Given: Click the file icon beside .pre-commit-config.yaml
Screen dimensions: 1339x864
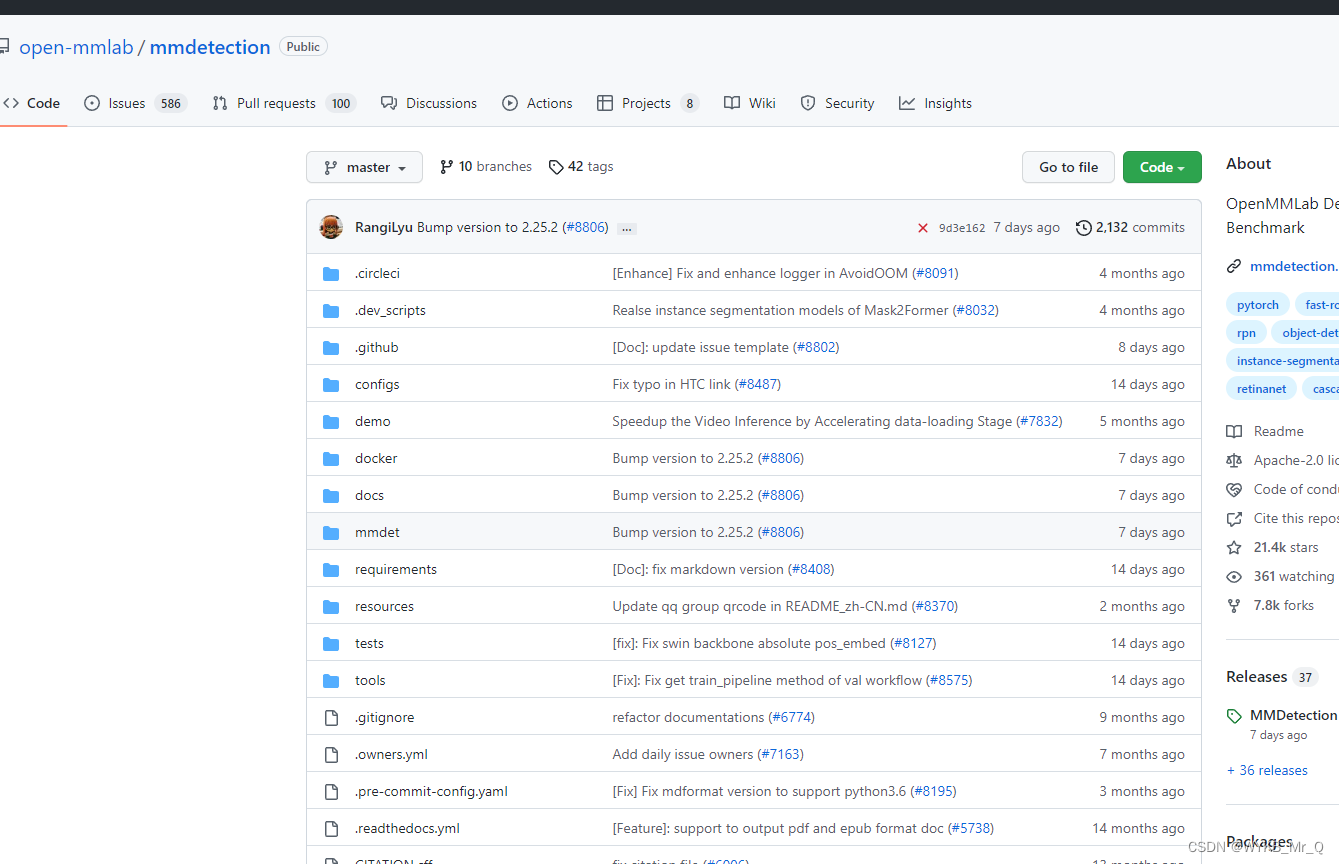Looking at the screenshot, I should [x=331, y=791].
